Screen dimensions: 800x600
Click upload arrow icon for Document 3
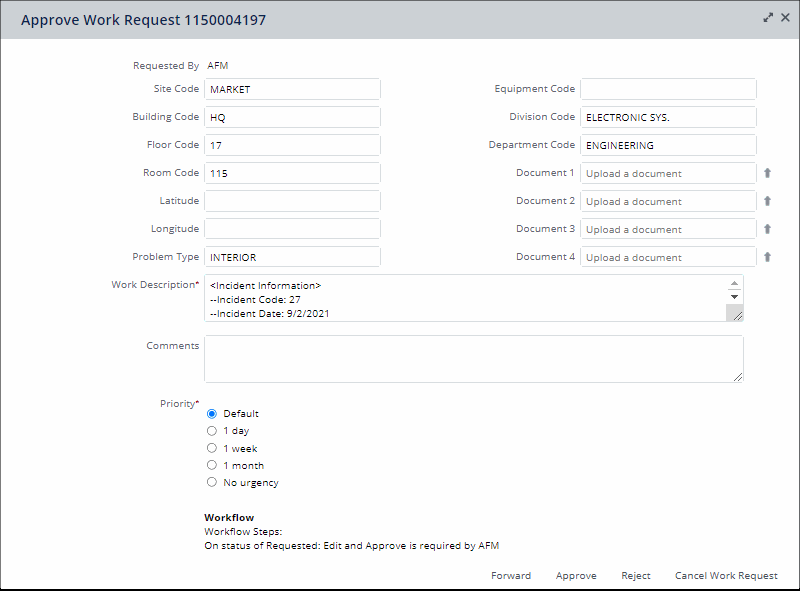click(x=768, y=229)
